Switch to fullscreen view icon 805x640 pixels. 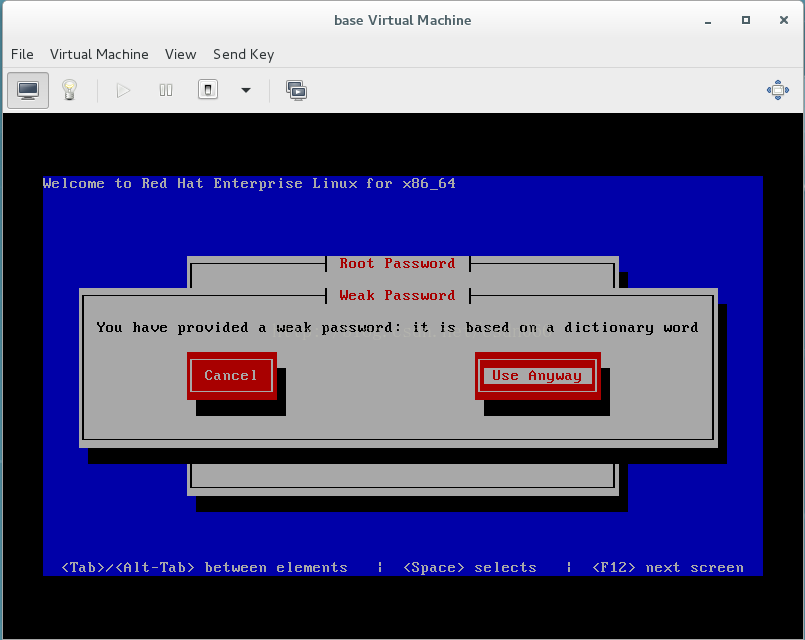click(778, 90)
